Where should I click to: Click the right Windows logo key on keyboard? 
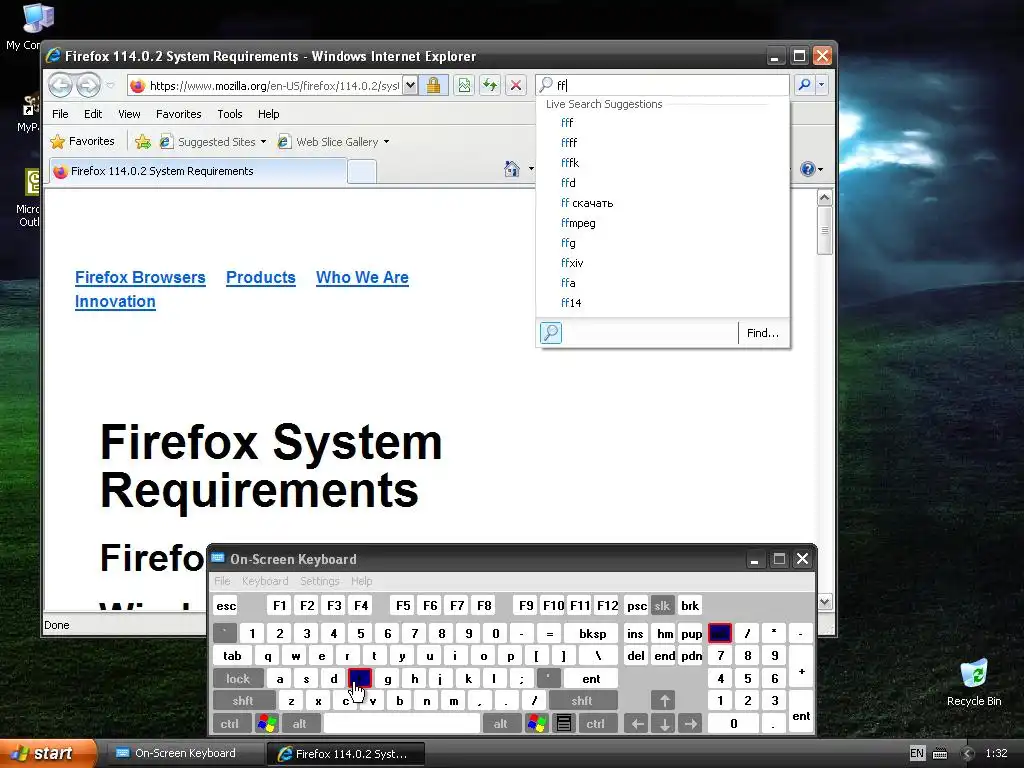[x=537, y=723]
